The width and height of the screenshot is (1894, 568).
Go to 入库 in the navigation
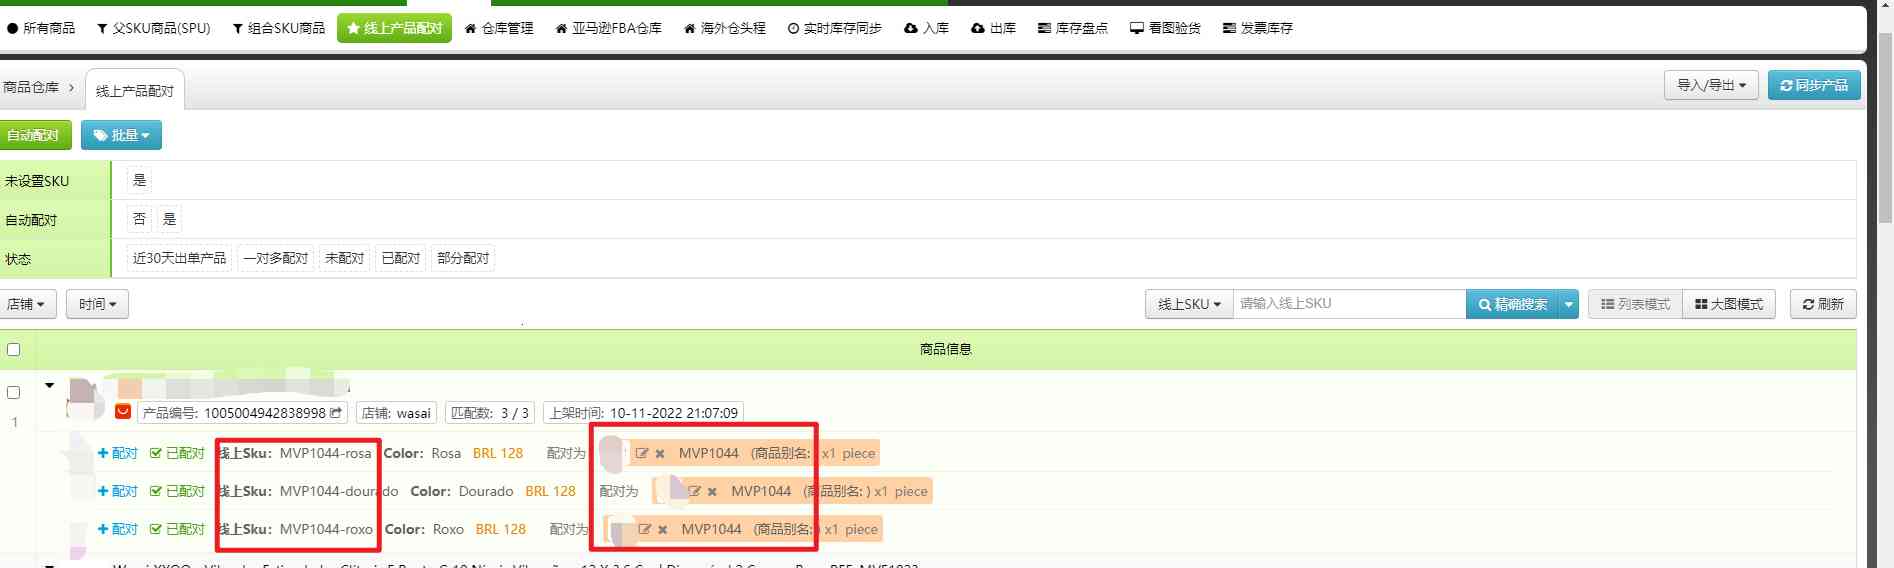(x=927, y=28)
